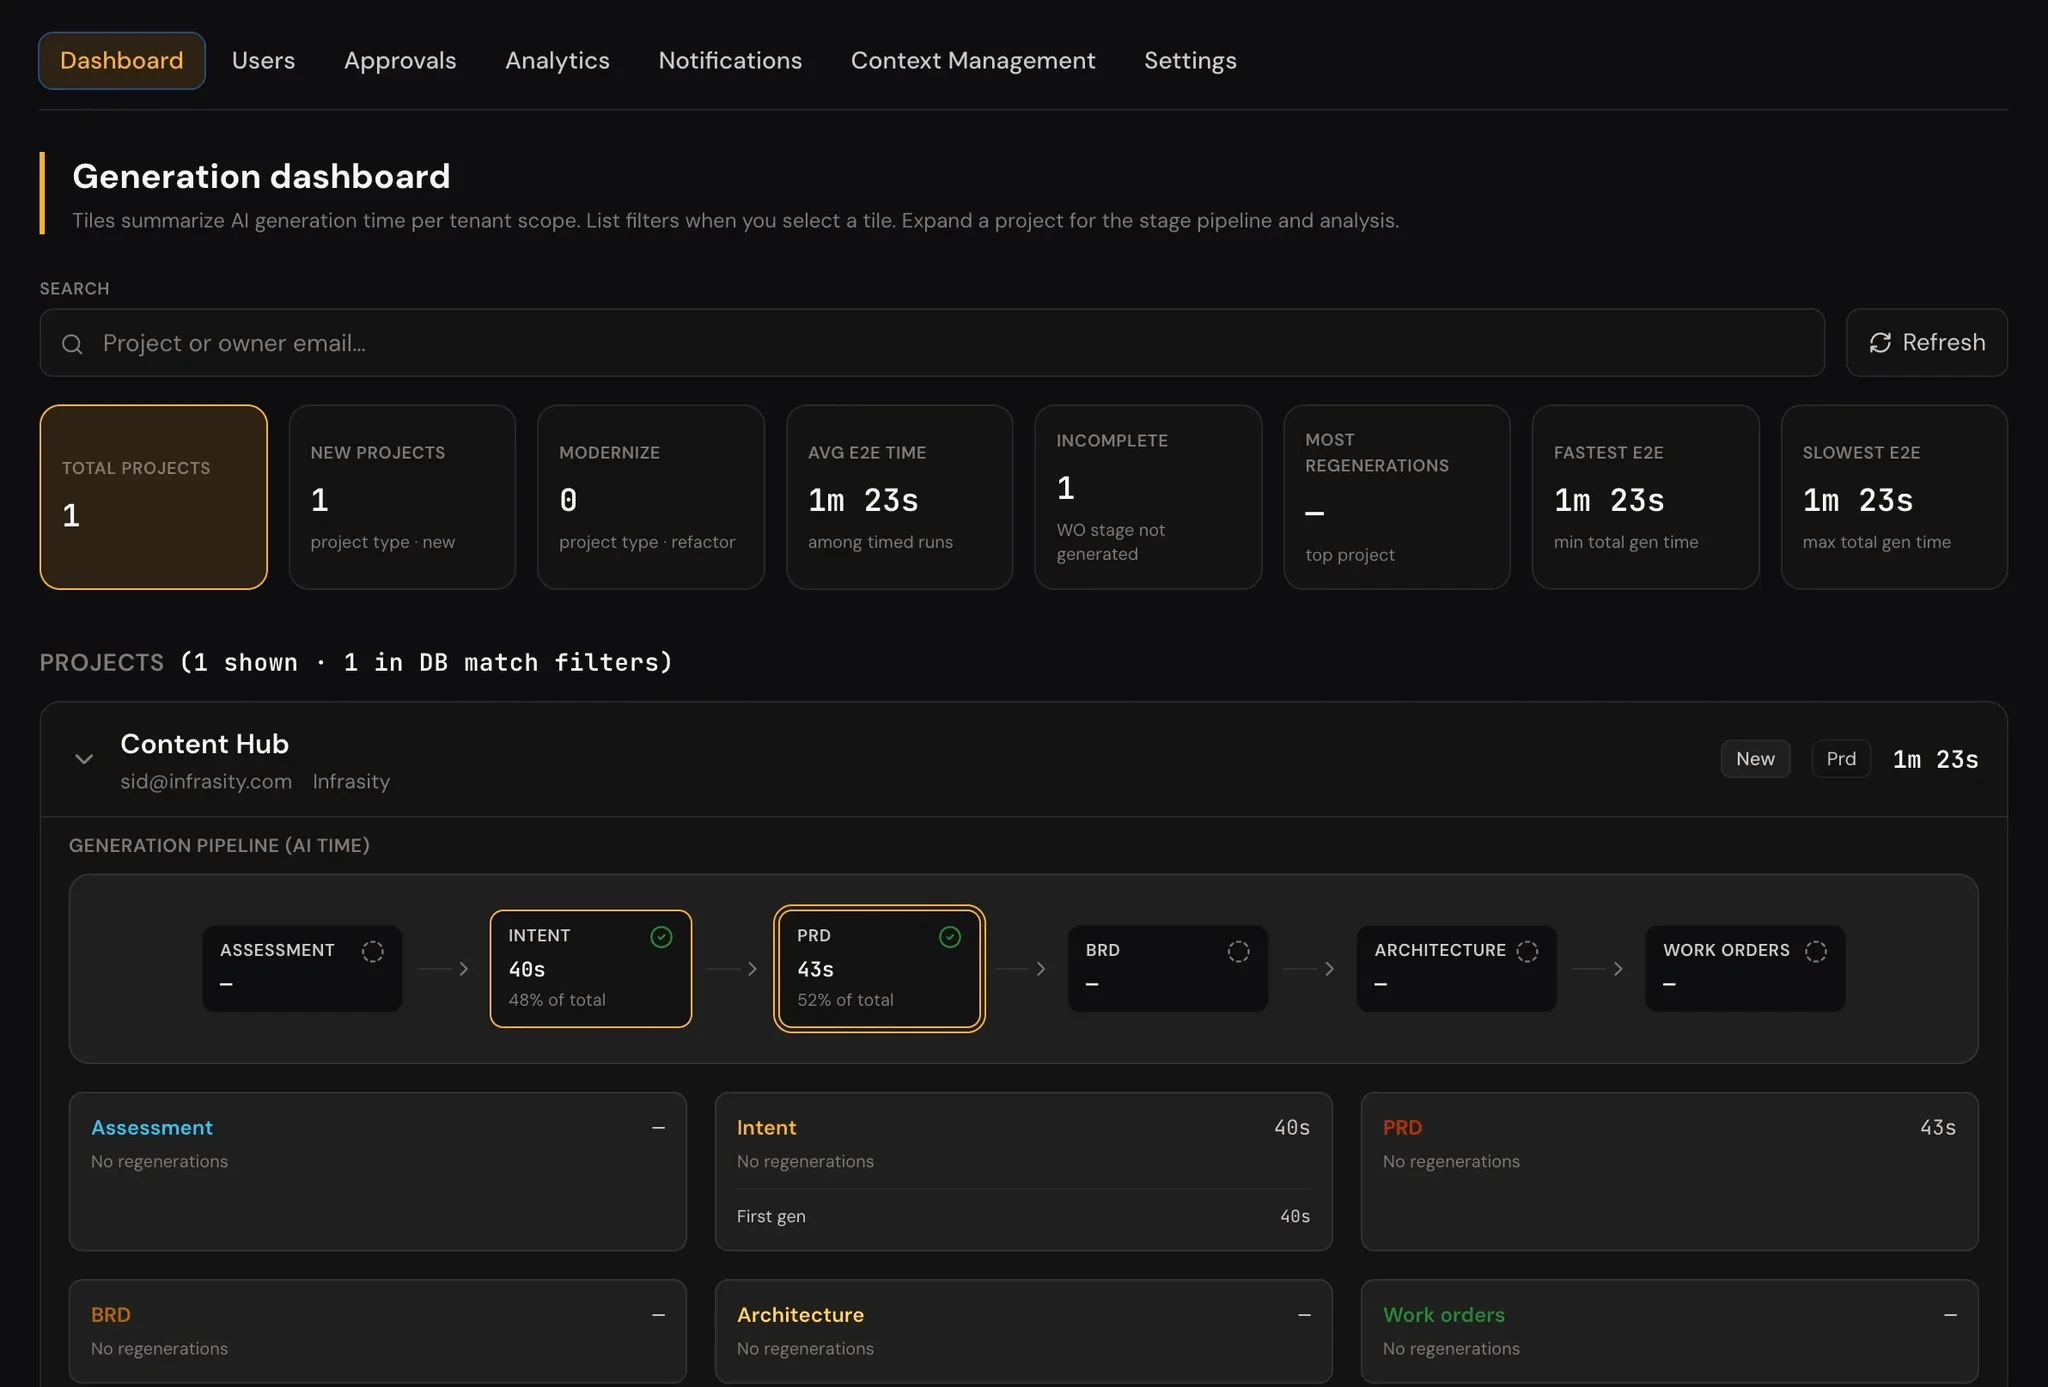Navigate to the Settings tab

[1190, 61]
